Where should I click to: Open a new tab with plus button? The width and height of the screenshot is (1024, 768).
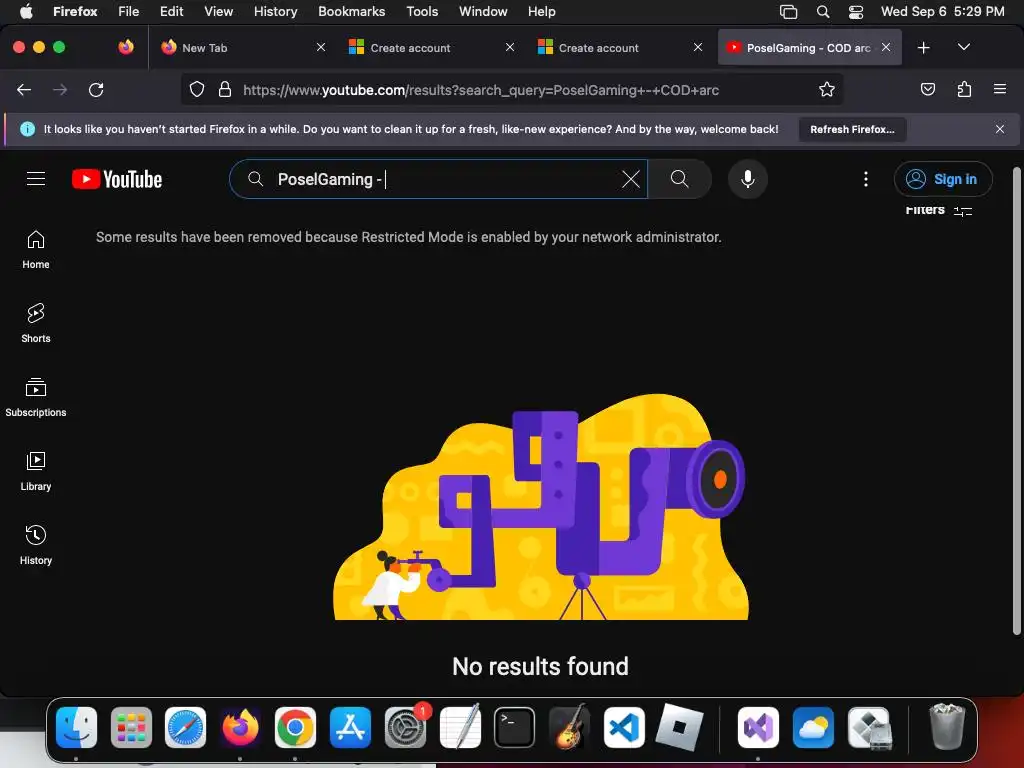point(923,48)
